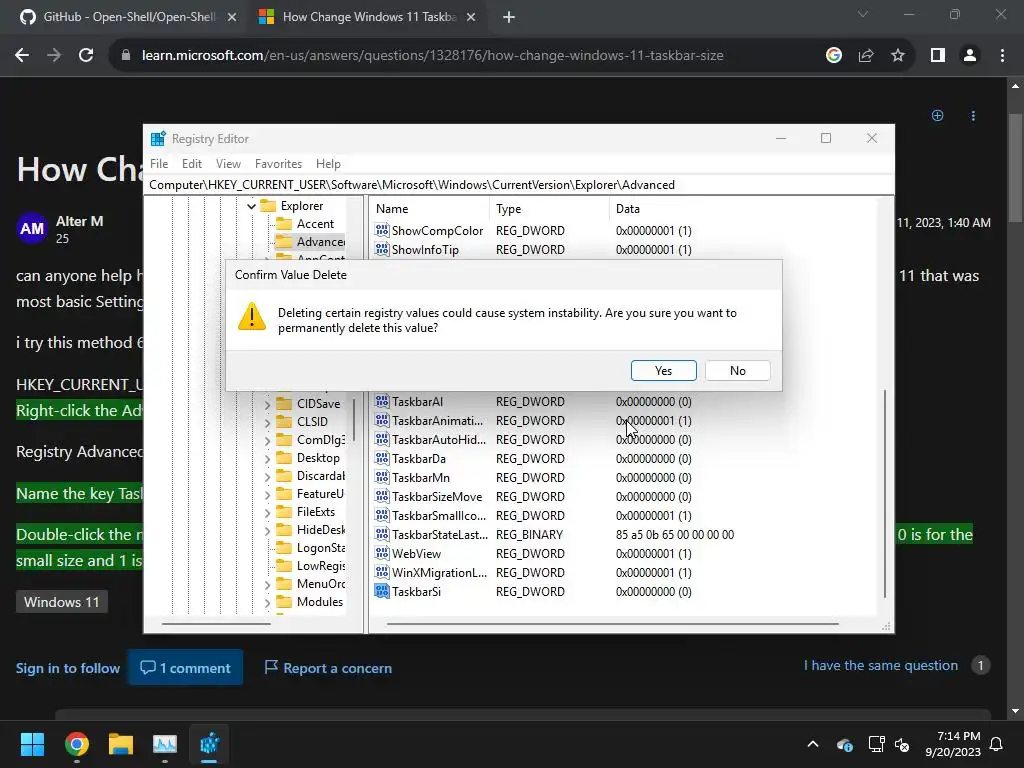Open Chrome side panel icon
The width and height of the screenshot is (1024, 768).
pyautogui.click(x=938, y=56)
